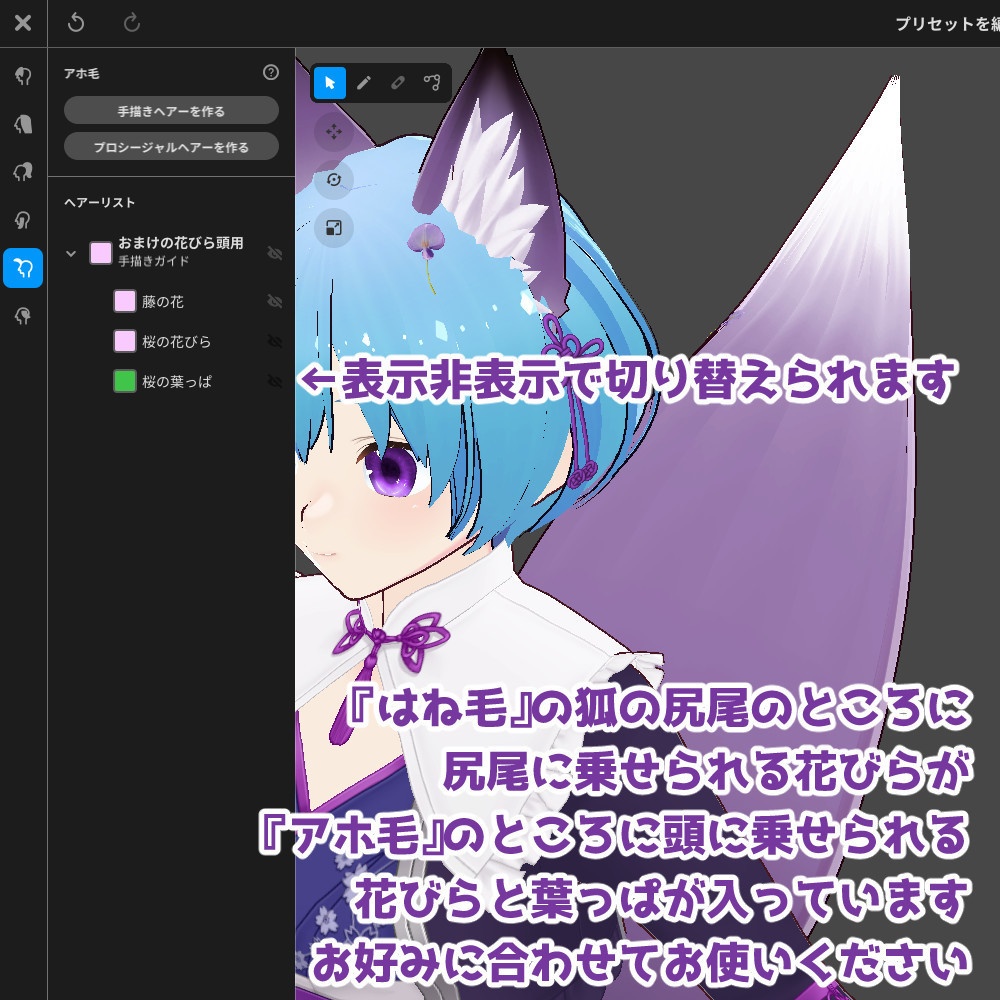Click the undo arrow in top toolbar

click(77, 22)
